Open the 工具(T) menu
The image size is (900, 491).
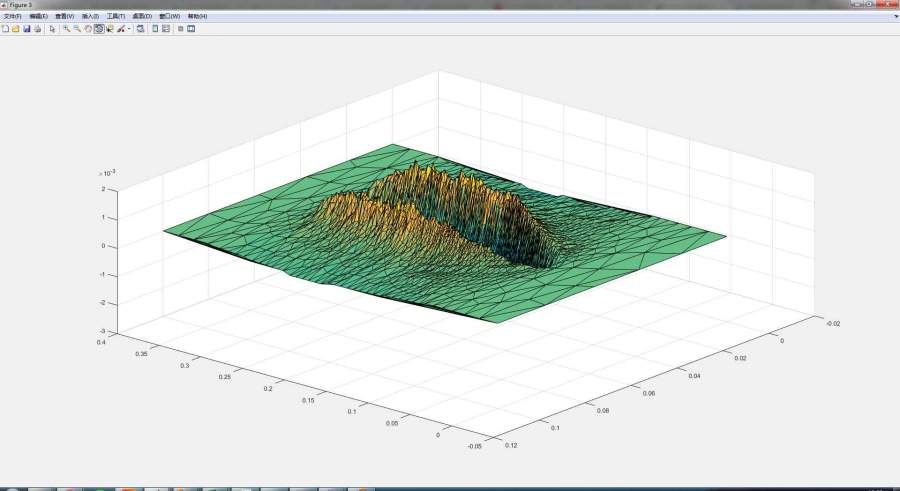[116, 17]
